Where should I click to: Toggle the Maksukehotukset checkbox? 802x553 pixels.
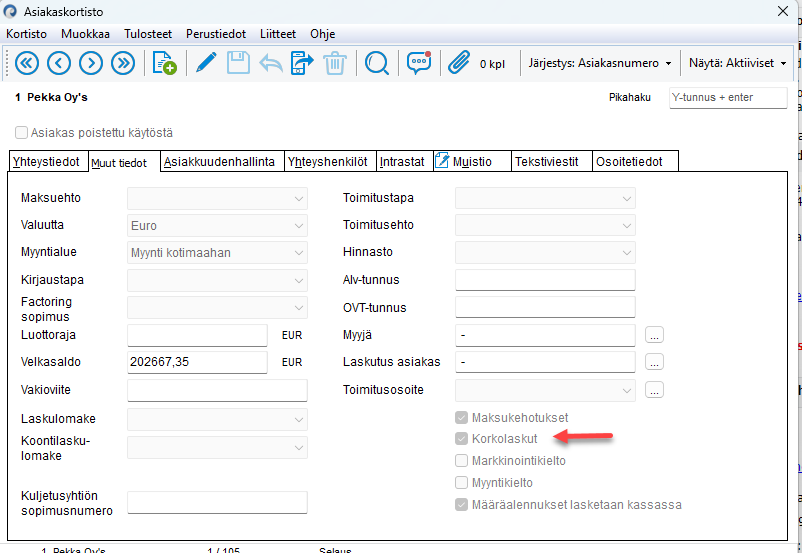461,417
